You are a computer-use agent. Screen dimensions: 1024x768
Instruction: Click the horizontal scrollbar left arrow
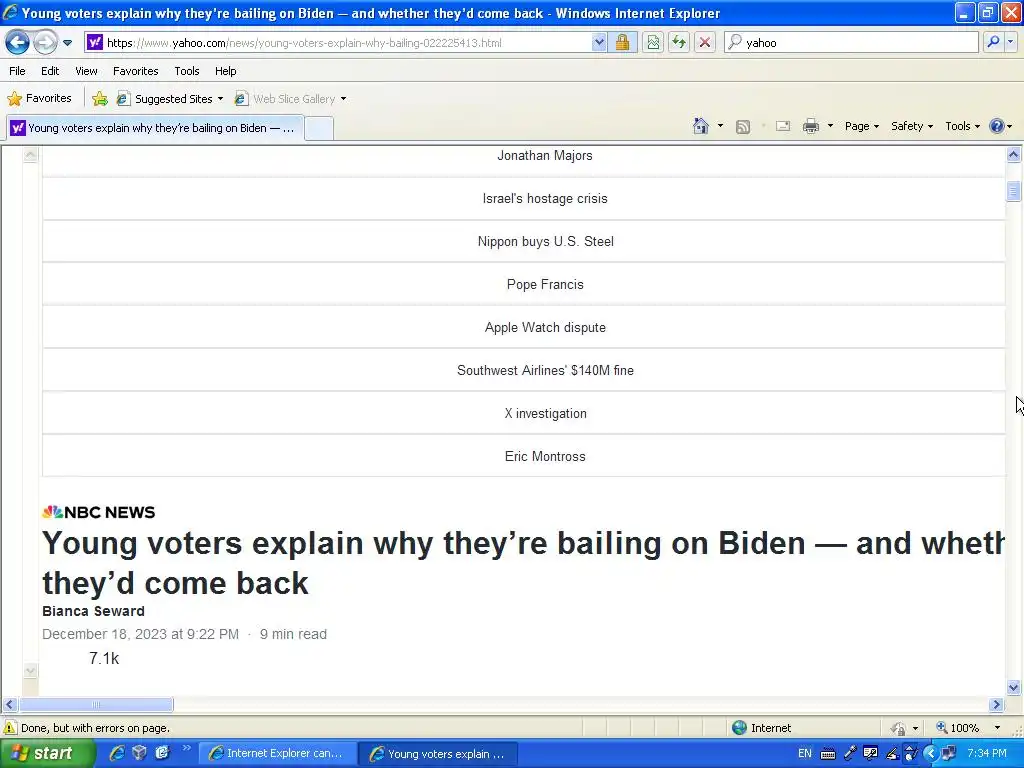(x=9, y=705)
